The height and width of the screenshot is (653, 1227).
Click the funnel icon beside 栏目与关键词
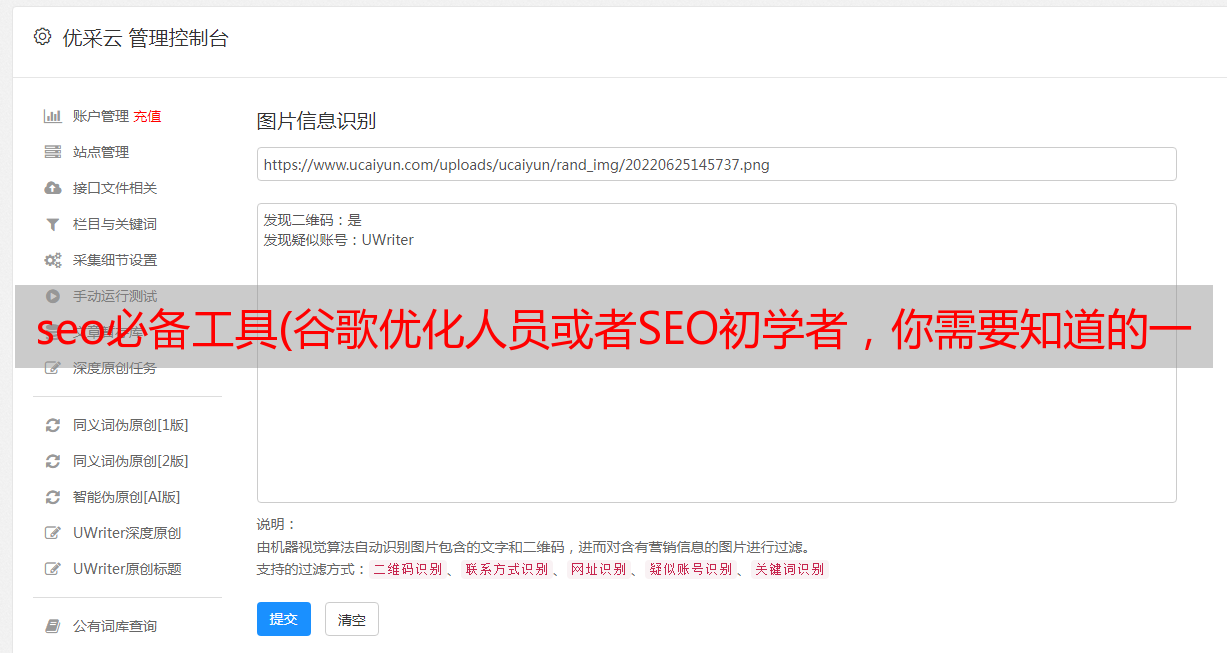click(53, 224)
